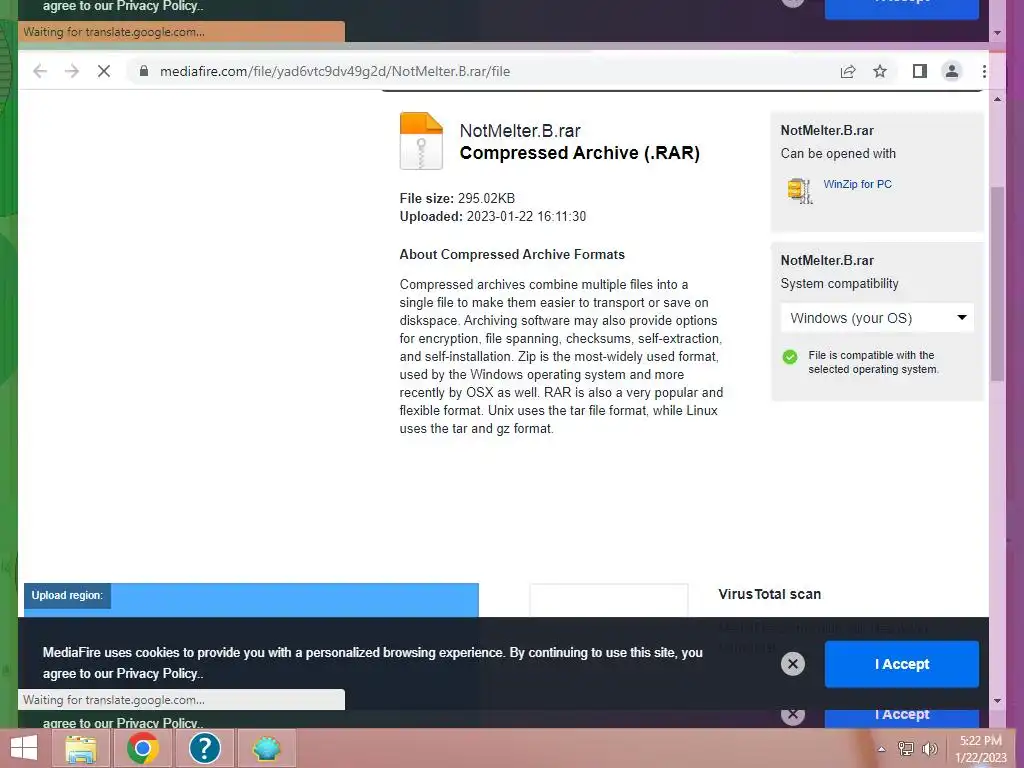Screen dimensions: 1024x768
Task: Stop page loading with the X button
Action: point(104,71)
